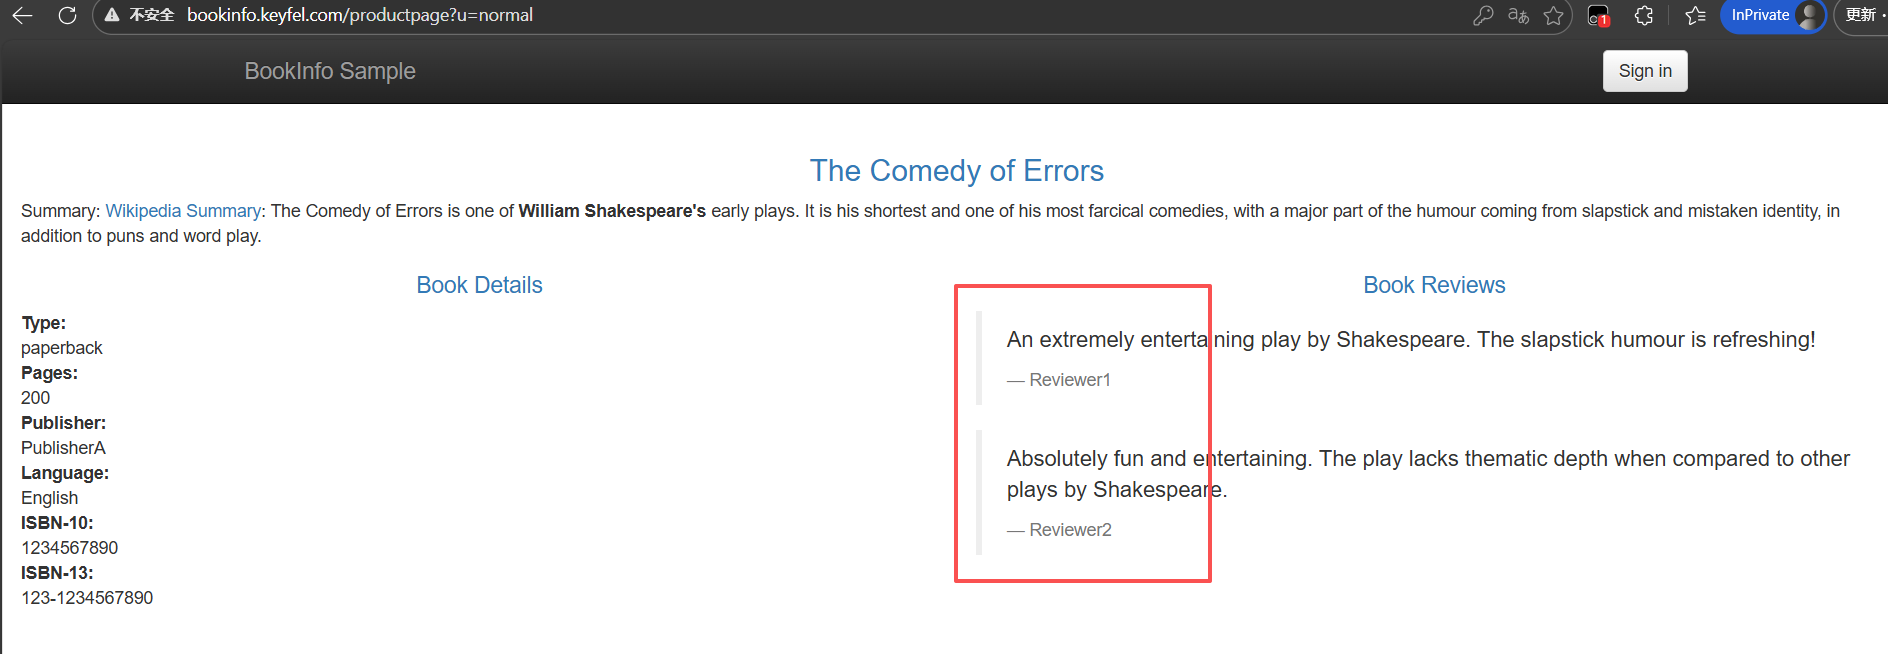Open saved passwords via the key icon
Viewport: 1888px width, 654px height.
[1483, 15]
